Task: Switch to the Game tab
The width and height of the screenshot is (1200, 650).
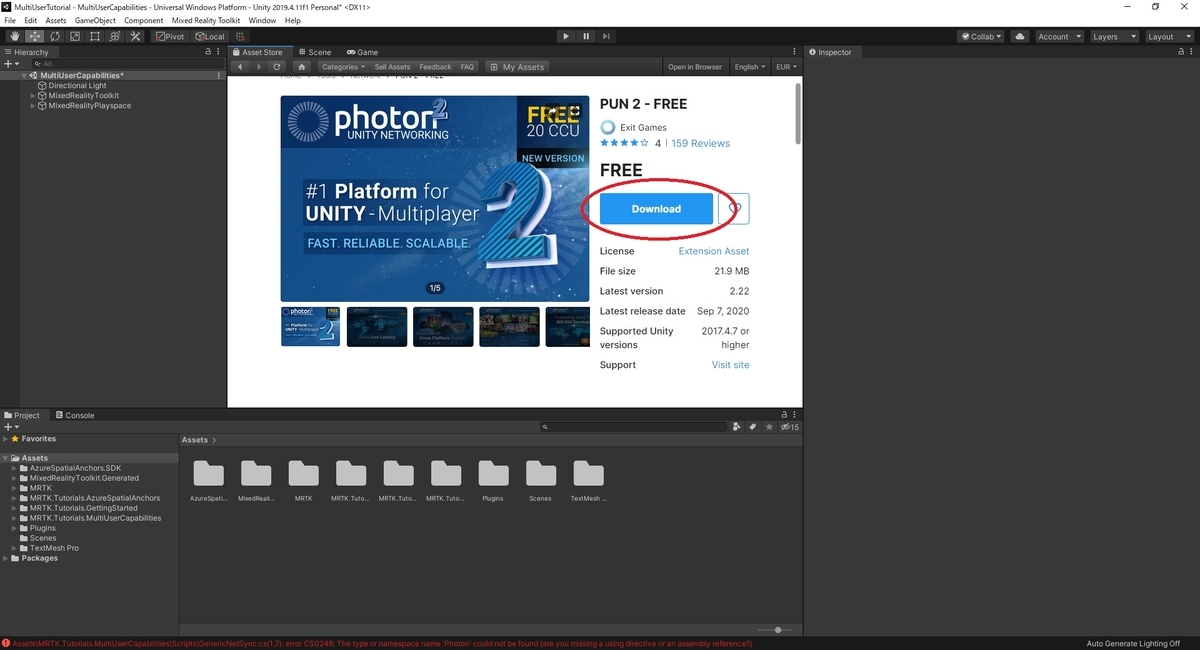Action: pyautogui.click(x=363, y=52)
